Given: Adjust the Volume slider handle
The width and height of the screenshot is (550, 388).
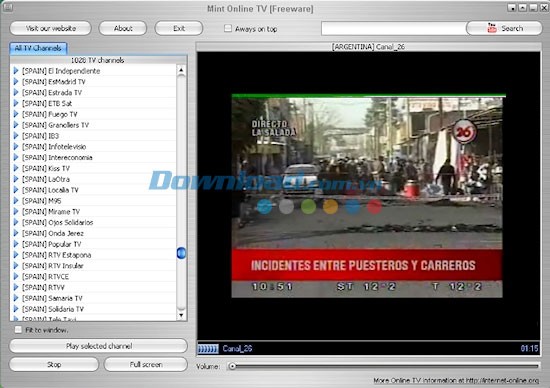Looking at the screenshot, I should (232, 367).
